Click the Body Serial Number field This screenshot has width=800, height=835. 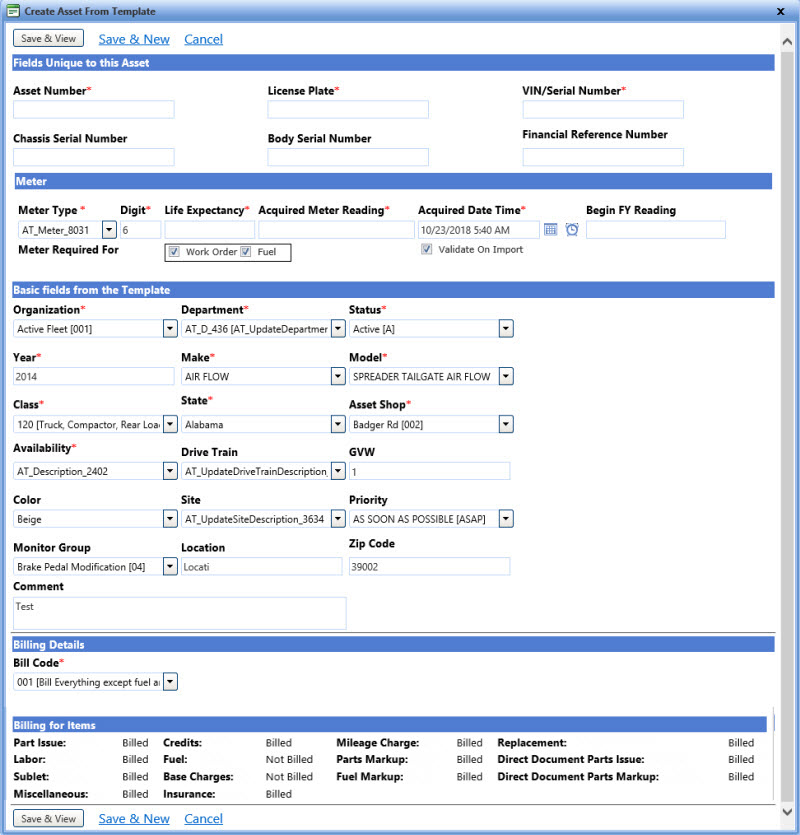(x=348, y=157)
